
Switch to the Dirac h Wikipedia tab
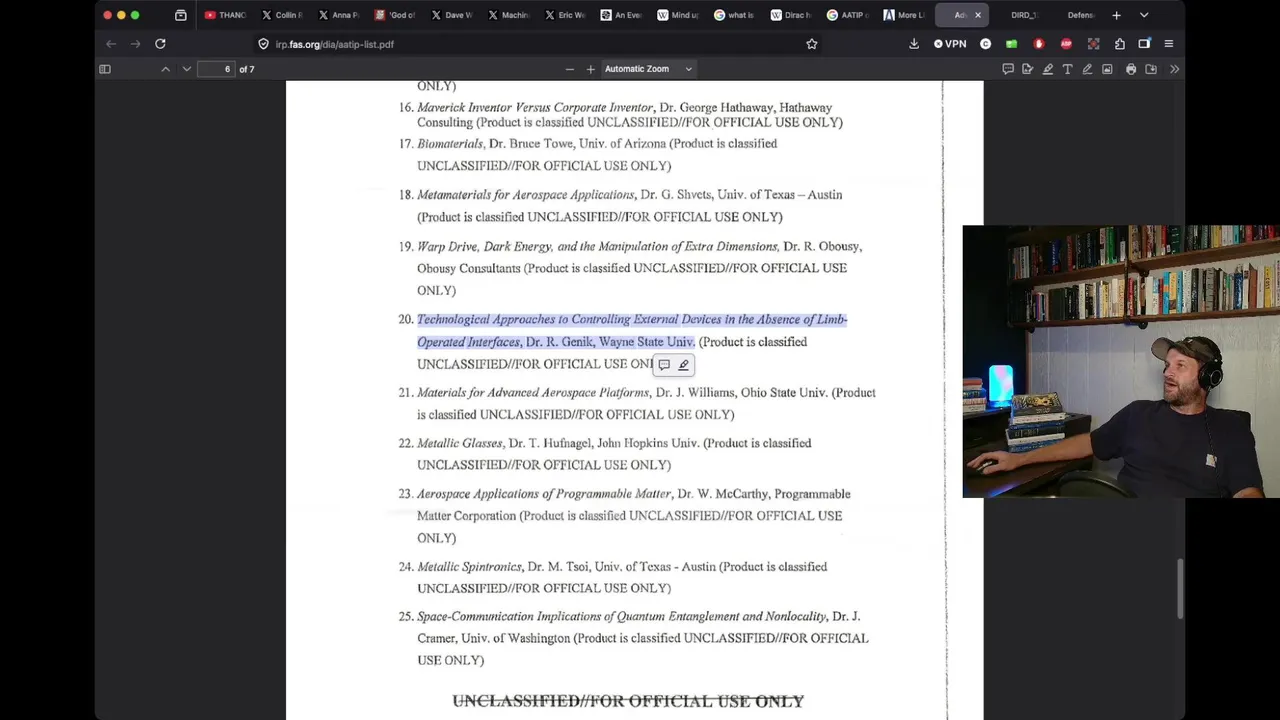click(x=792, y=15)
